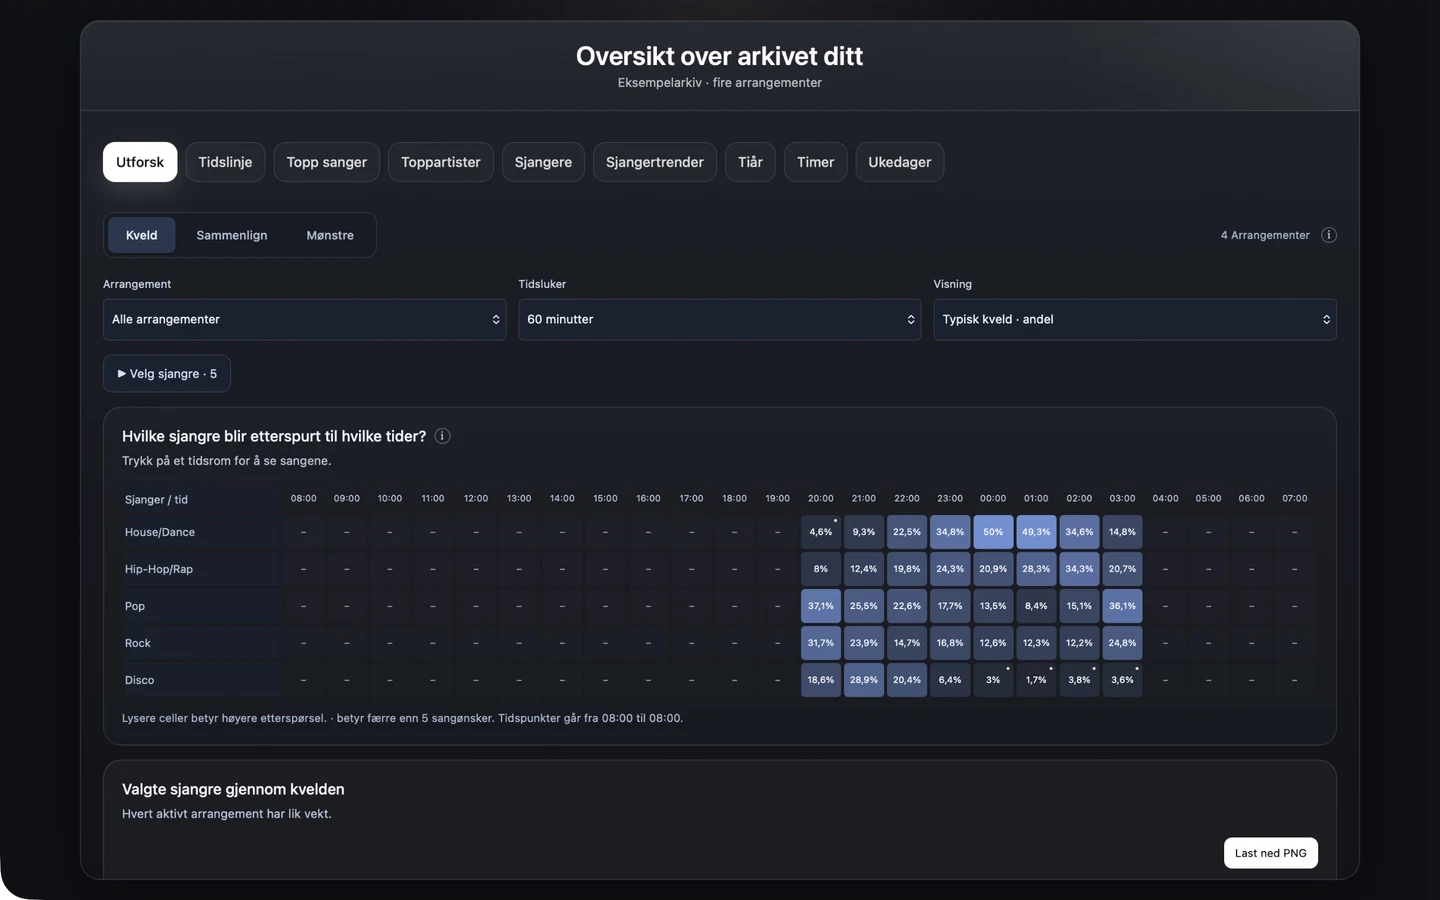The image size is (1440, 900).
Task: Select House/Dance cell 49,3%
Action: click(x=1036, y=532)
